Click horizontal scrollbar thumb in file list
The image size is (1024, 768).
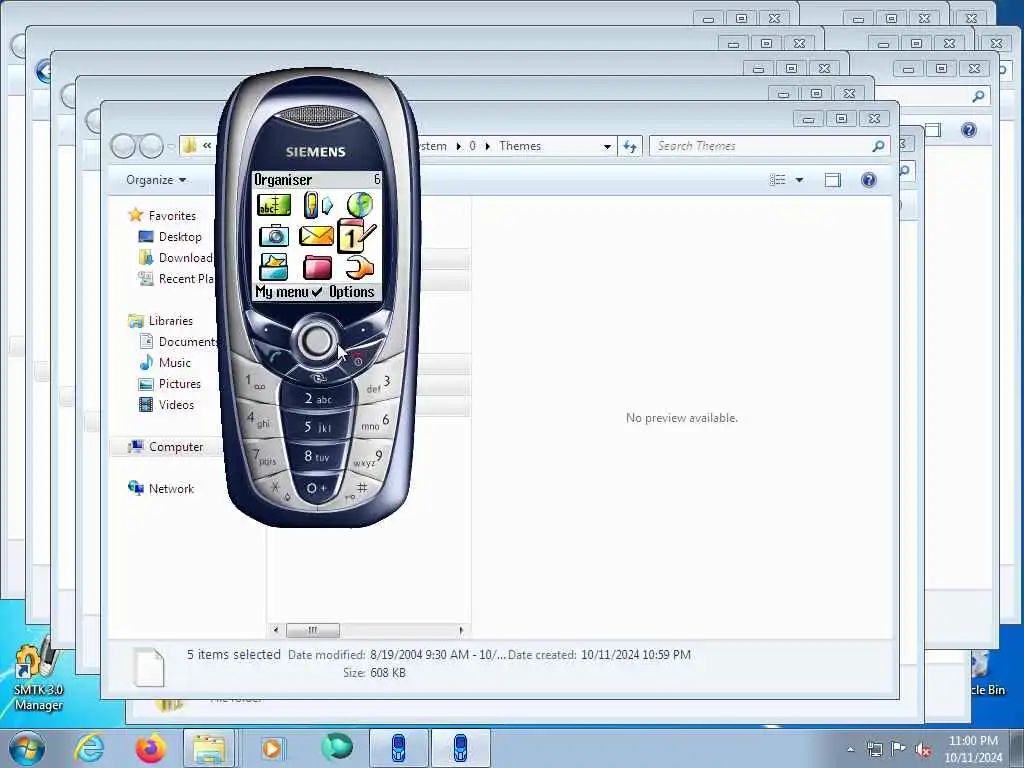313,630
